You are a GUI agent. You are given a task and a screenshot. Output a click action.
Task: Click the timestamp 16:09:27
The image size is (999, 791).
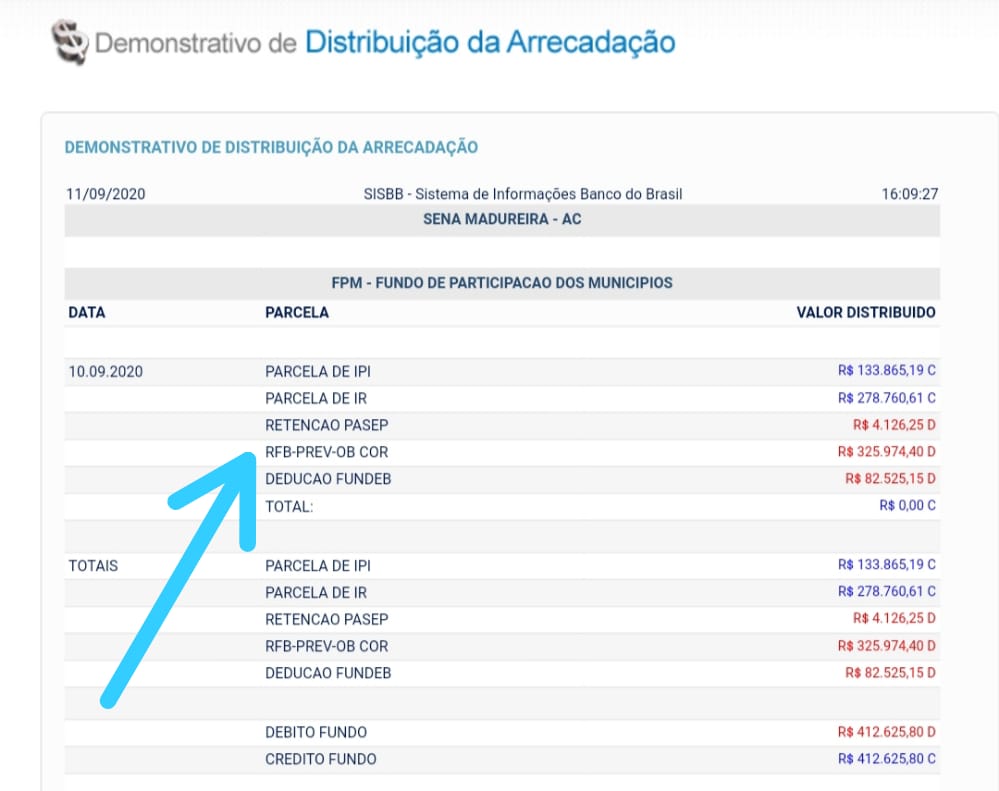(x=909, y=194)
